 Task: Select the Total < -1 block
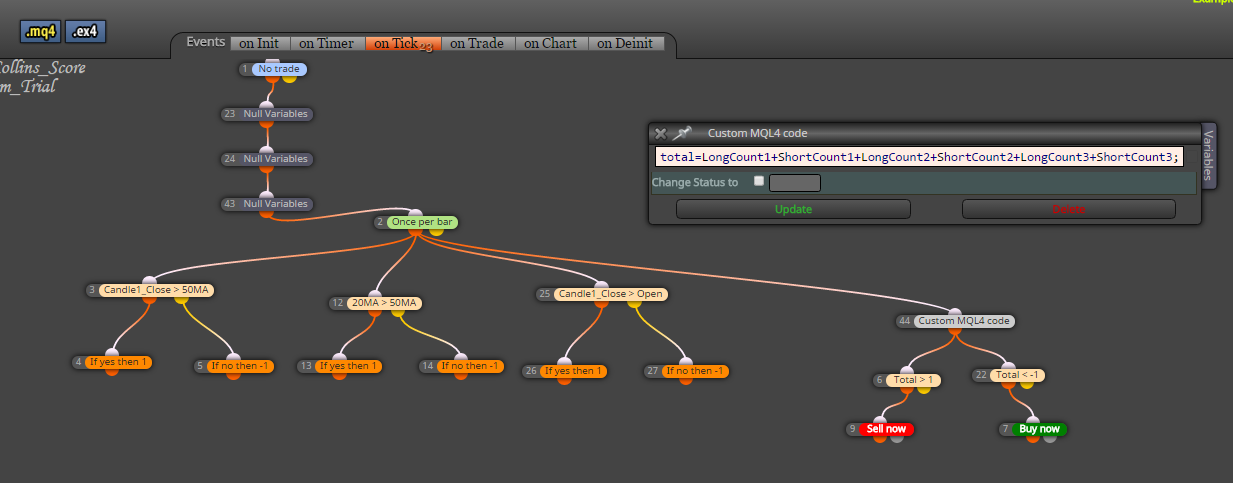click(x=1016, y=375)
